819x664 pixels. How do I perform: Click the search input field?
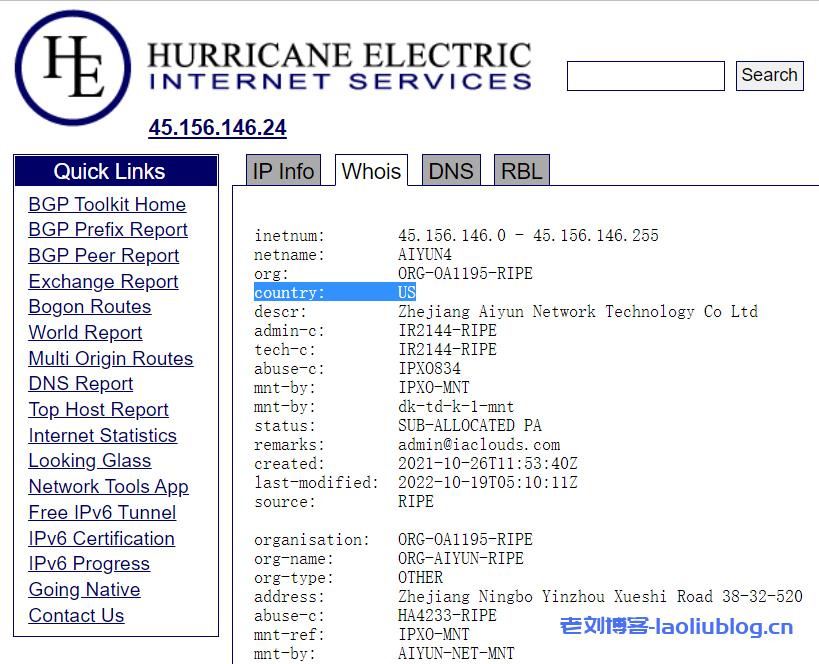[645, 76]
